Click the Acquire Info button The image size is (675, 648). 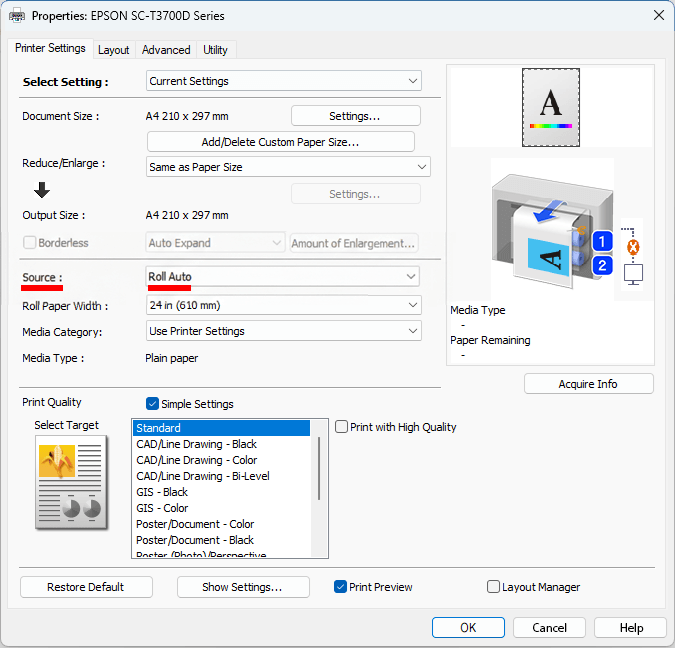[x=588, y=384]
